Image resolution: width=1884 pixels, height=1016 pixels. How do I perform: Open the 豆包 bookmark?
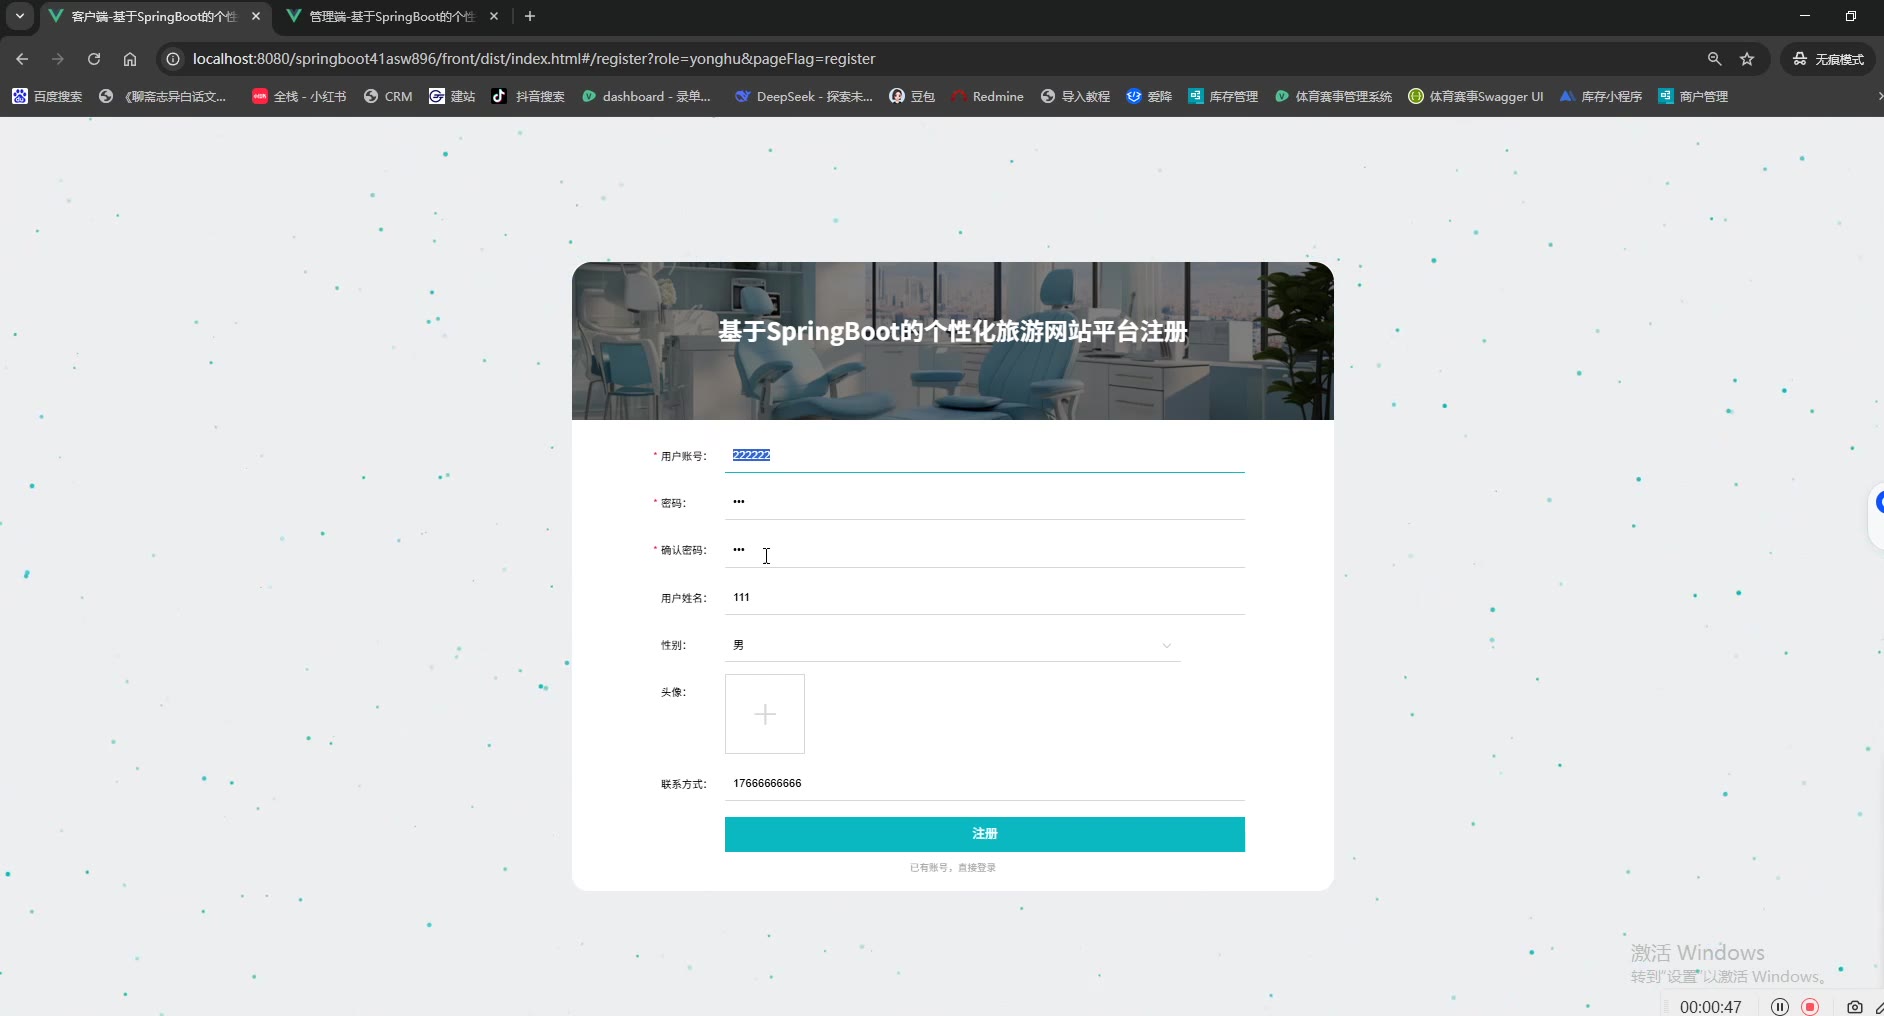click(x=912, y=96)
